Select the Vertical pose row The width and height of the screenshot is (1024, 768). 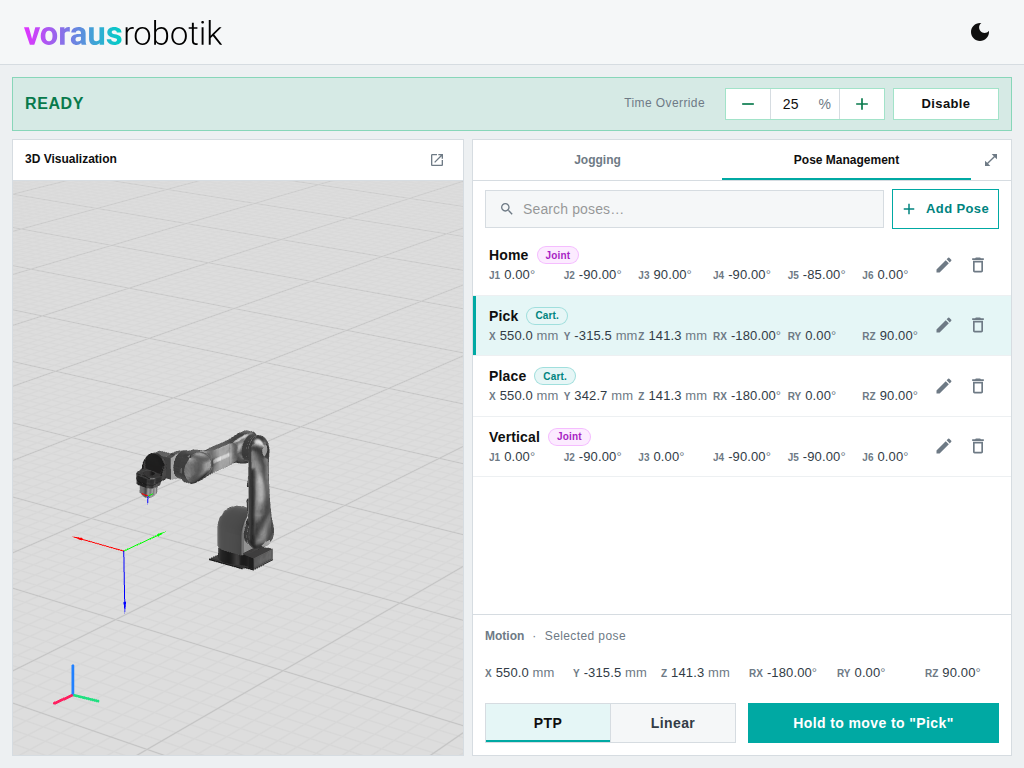(x=742, y=446)
